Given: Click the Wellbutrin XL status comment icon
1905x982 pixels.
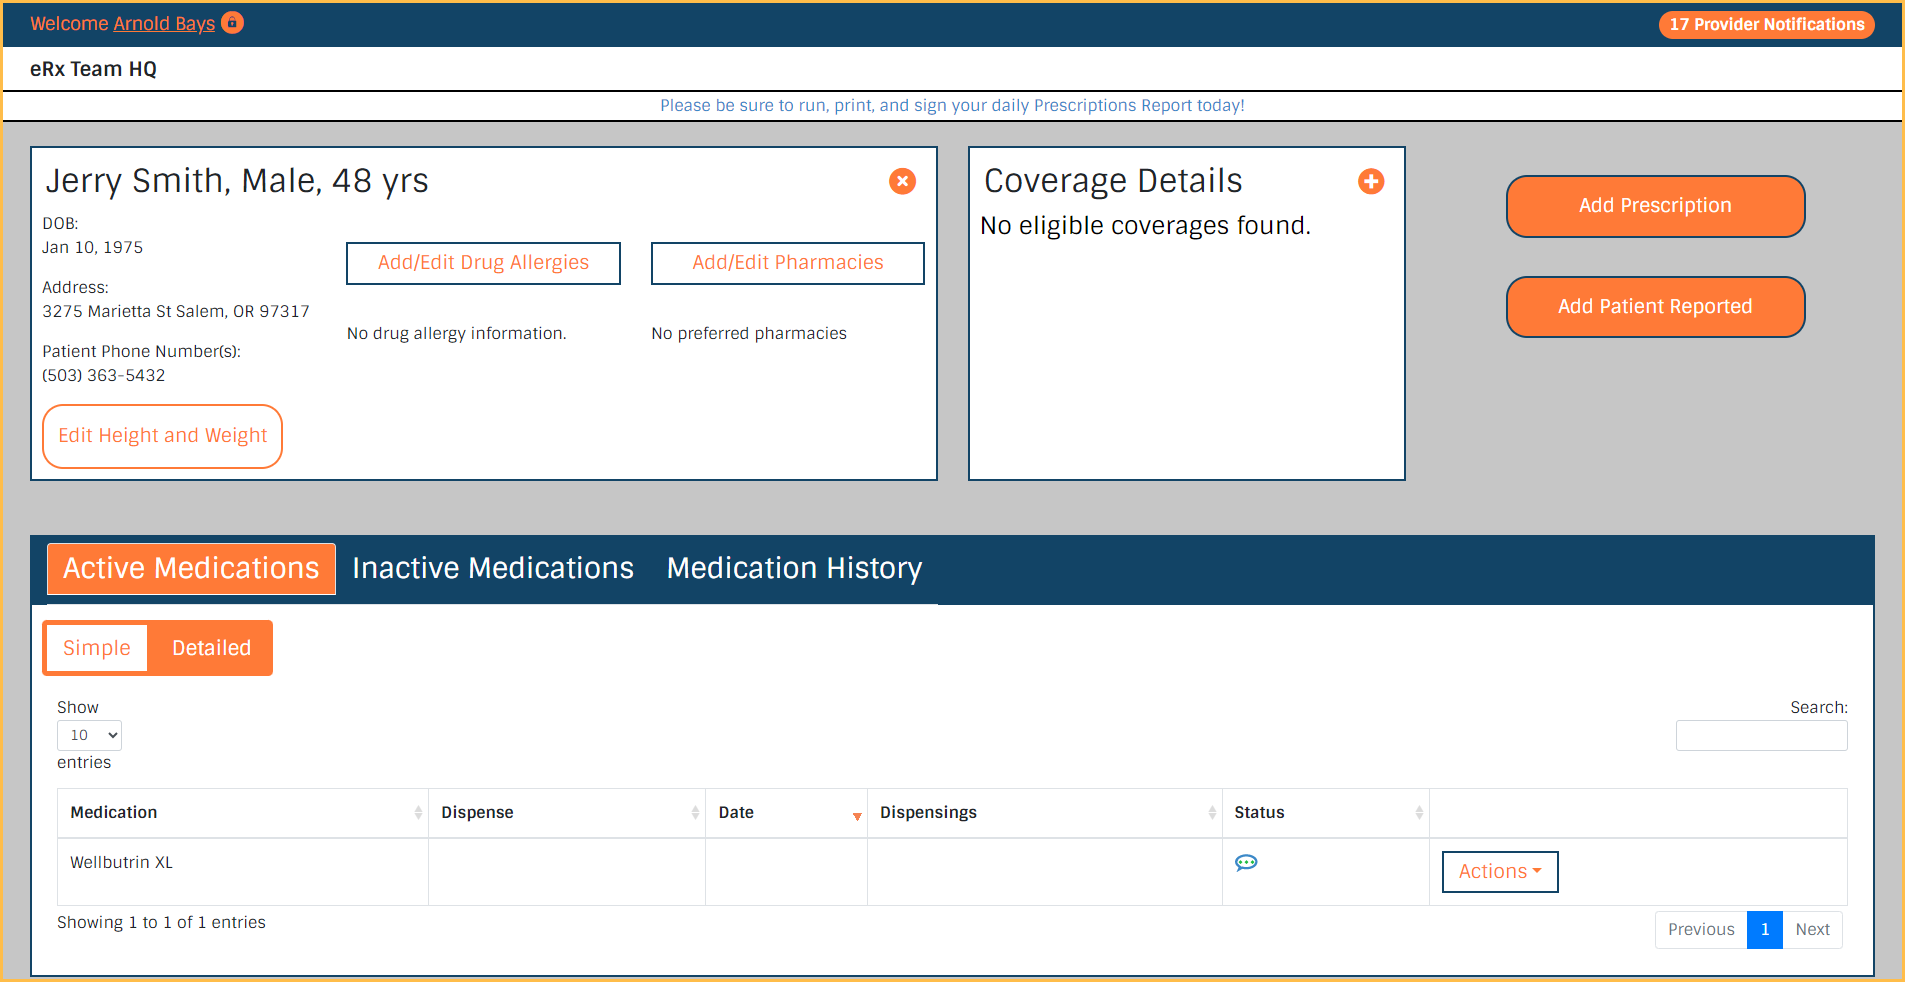Looking at the screenshot, I should coord(1246,862).
